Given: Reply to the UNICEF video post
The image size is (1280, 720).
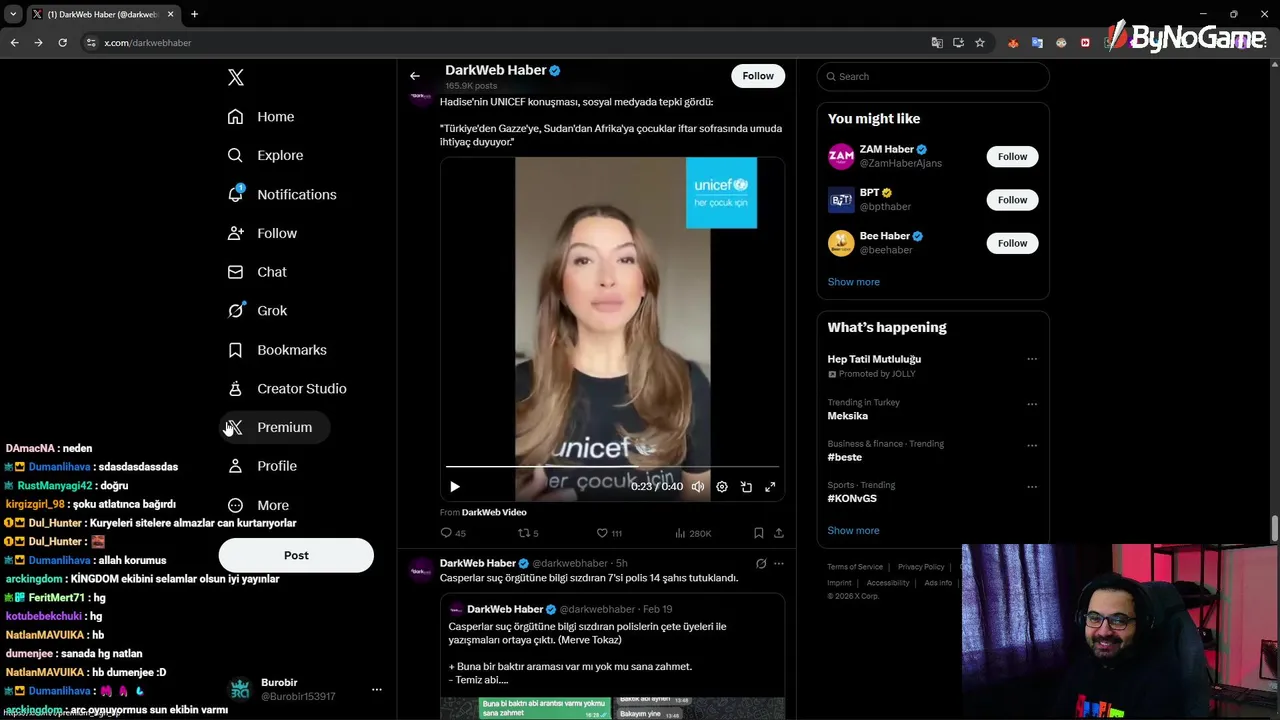Looking at the screenshot, I should pos(453,533).
